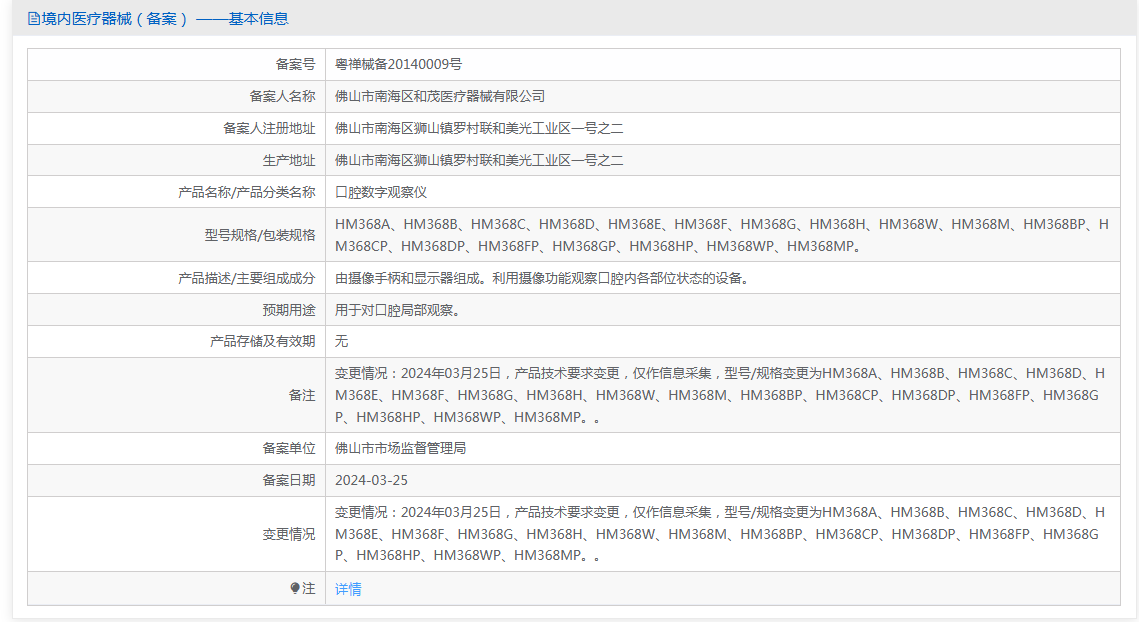Click the 备案单位 label
1139x622 pixels.
point(289,448)
